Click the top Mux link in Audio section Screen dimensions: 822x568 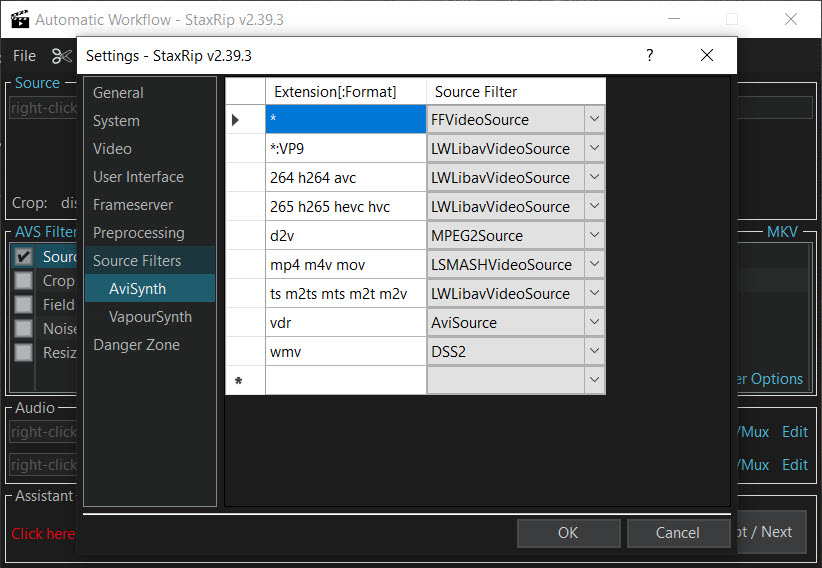click(x=754, y=432)
